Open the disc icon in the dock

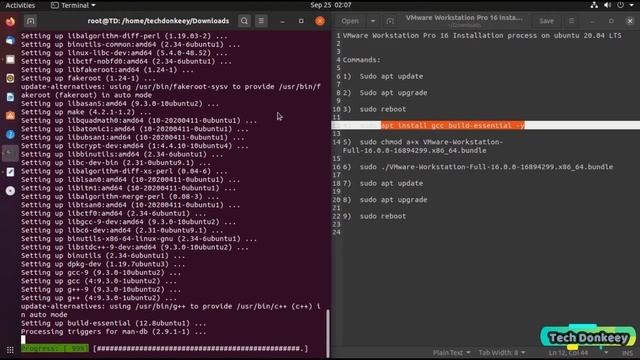(10, 191)
